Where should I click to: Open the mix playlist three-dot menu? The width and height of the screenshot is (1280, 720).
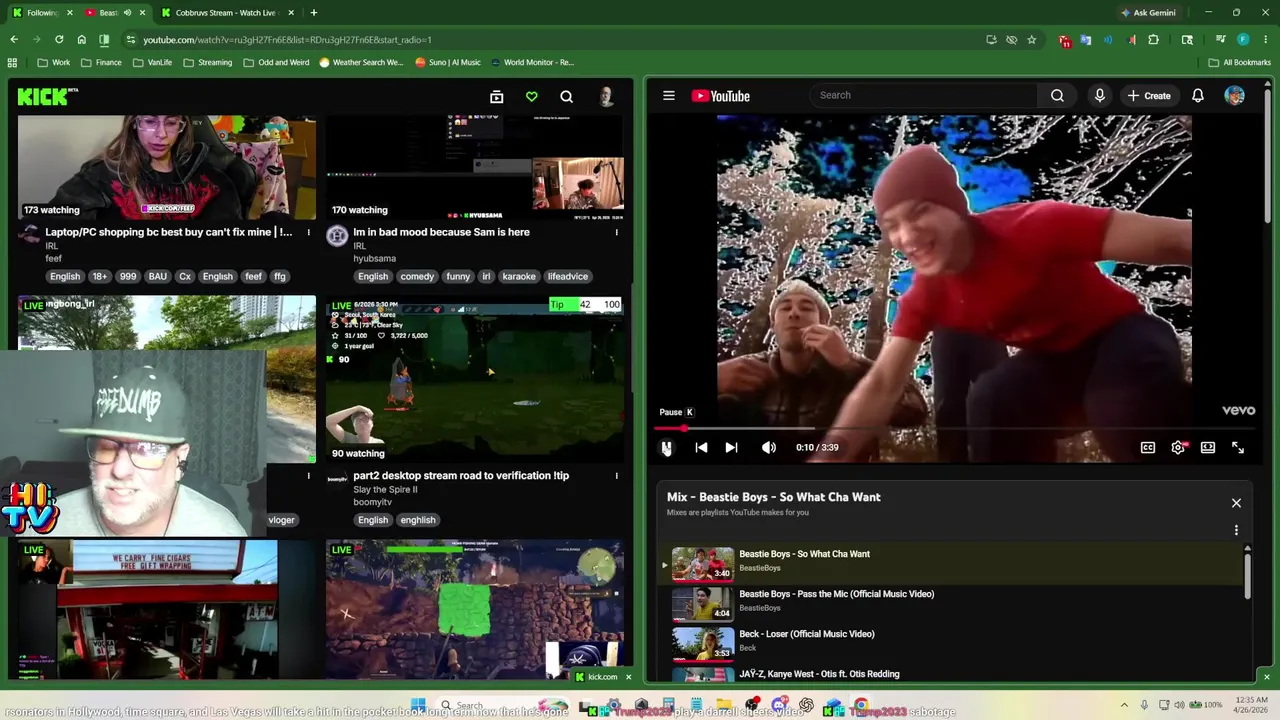coord(1236,530)
